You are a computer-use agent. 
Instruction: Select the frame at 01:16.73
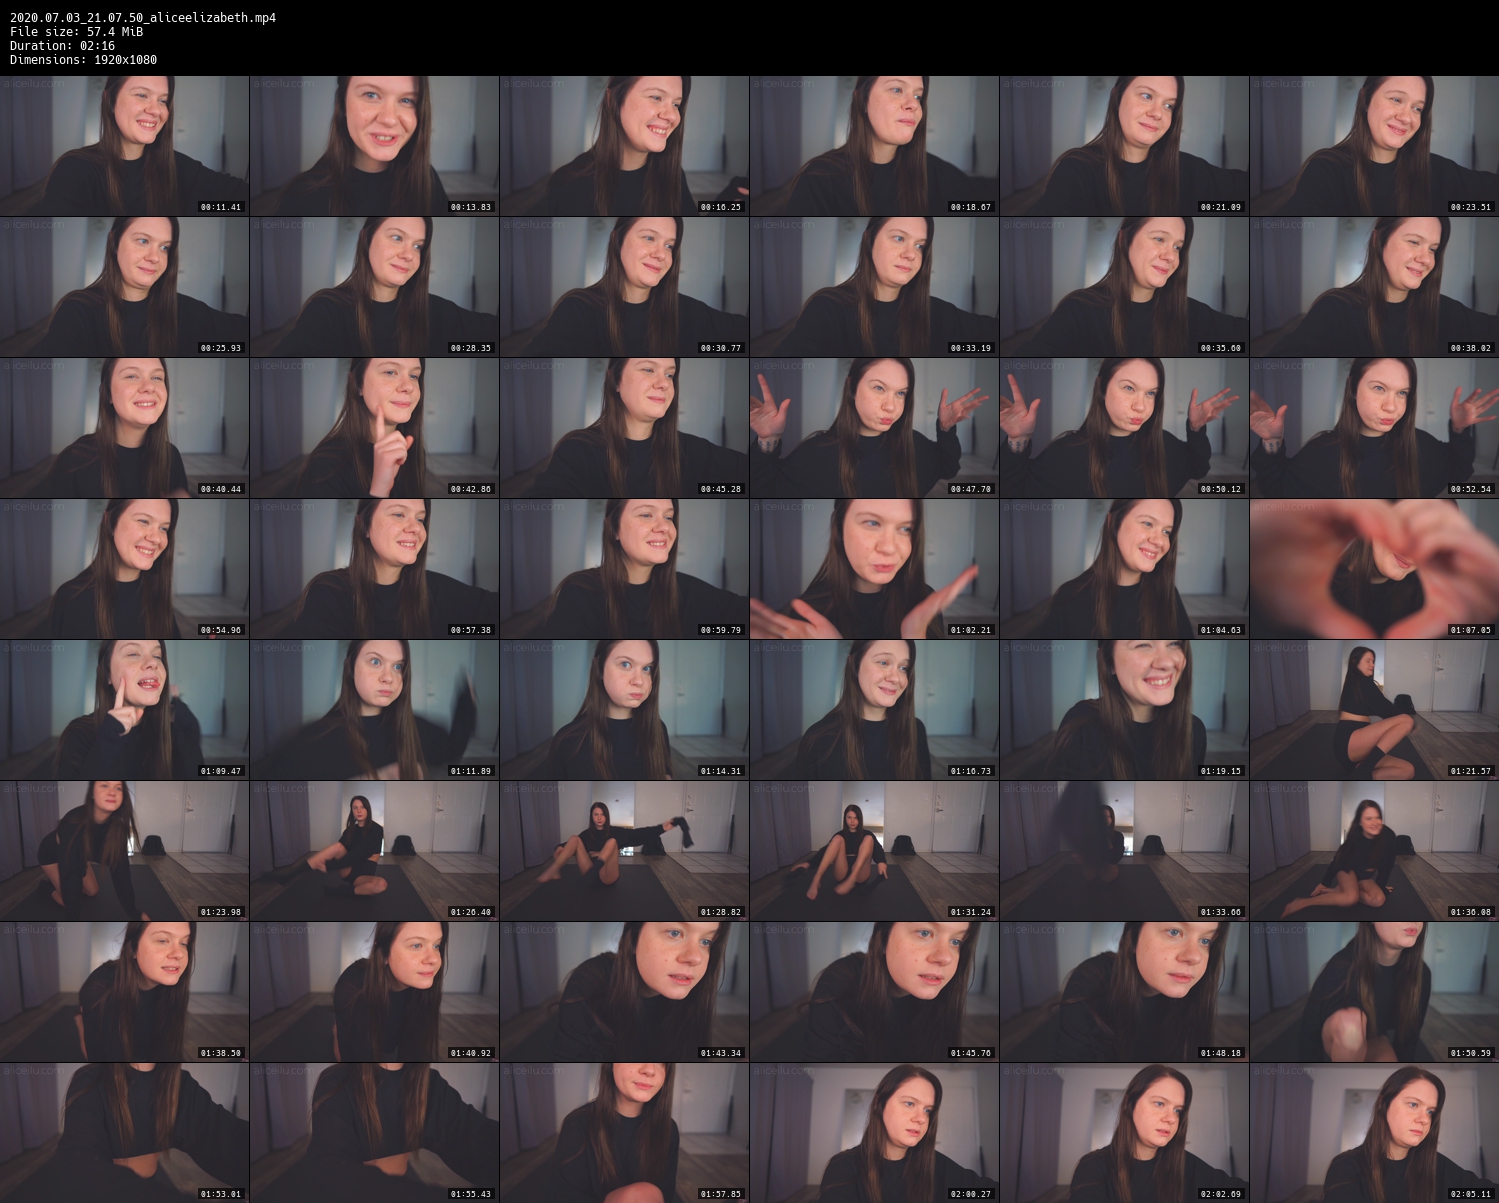click(874, 709)
